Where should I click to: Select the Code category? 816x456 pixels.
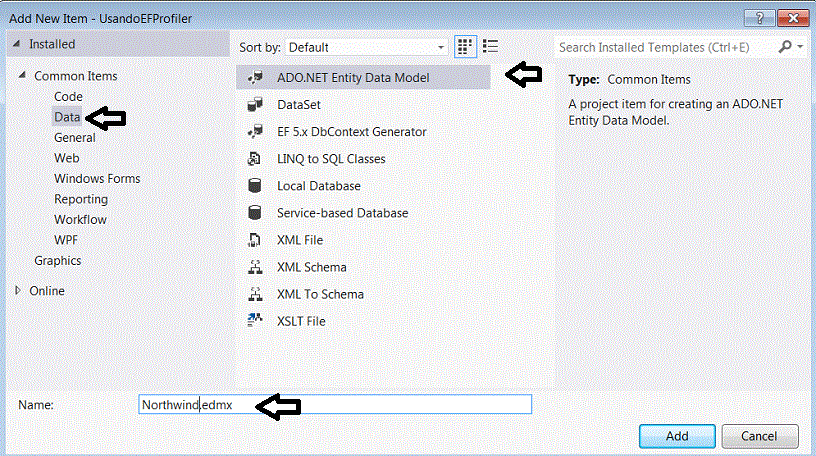[x=68, y=96]
